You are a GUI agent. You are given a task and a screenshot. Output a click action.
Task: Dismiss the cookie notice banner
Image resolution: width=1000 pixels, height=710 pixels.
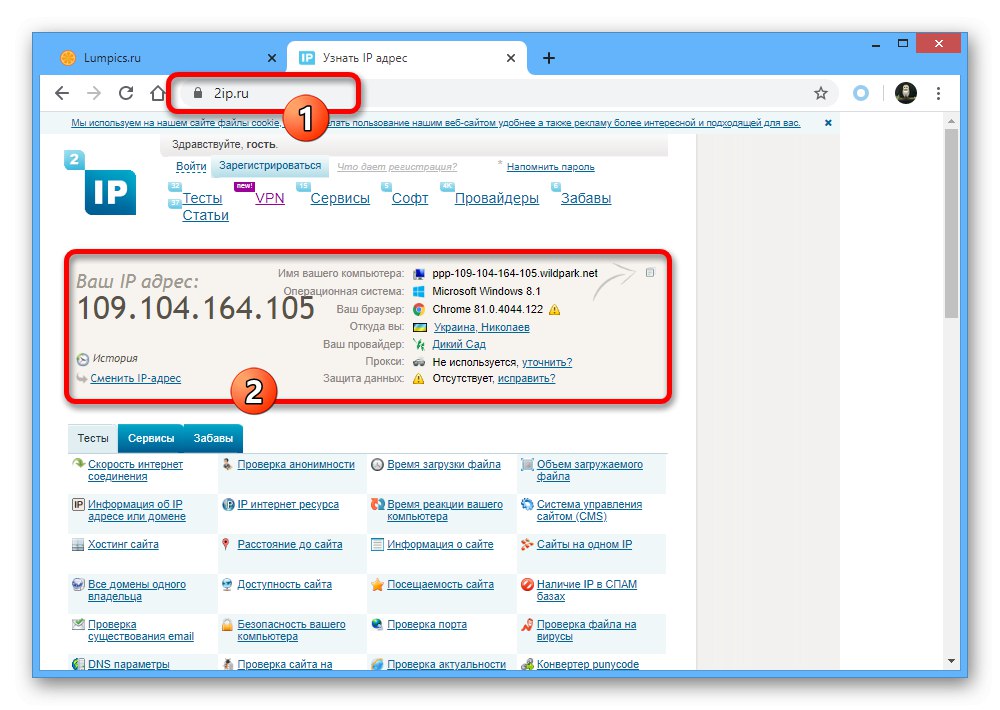pos(828,122)
